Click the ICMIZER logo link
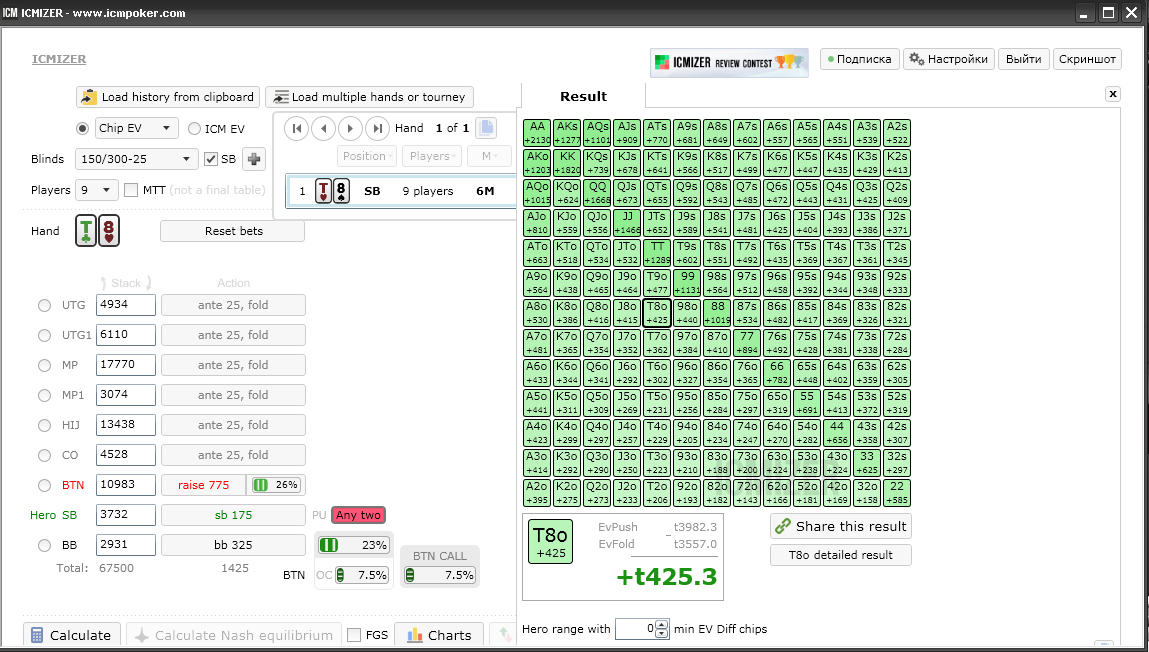 coord(59,59)
